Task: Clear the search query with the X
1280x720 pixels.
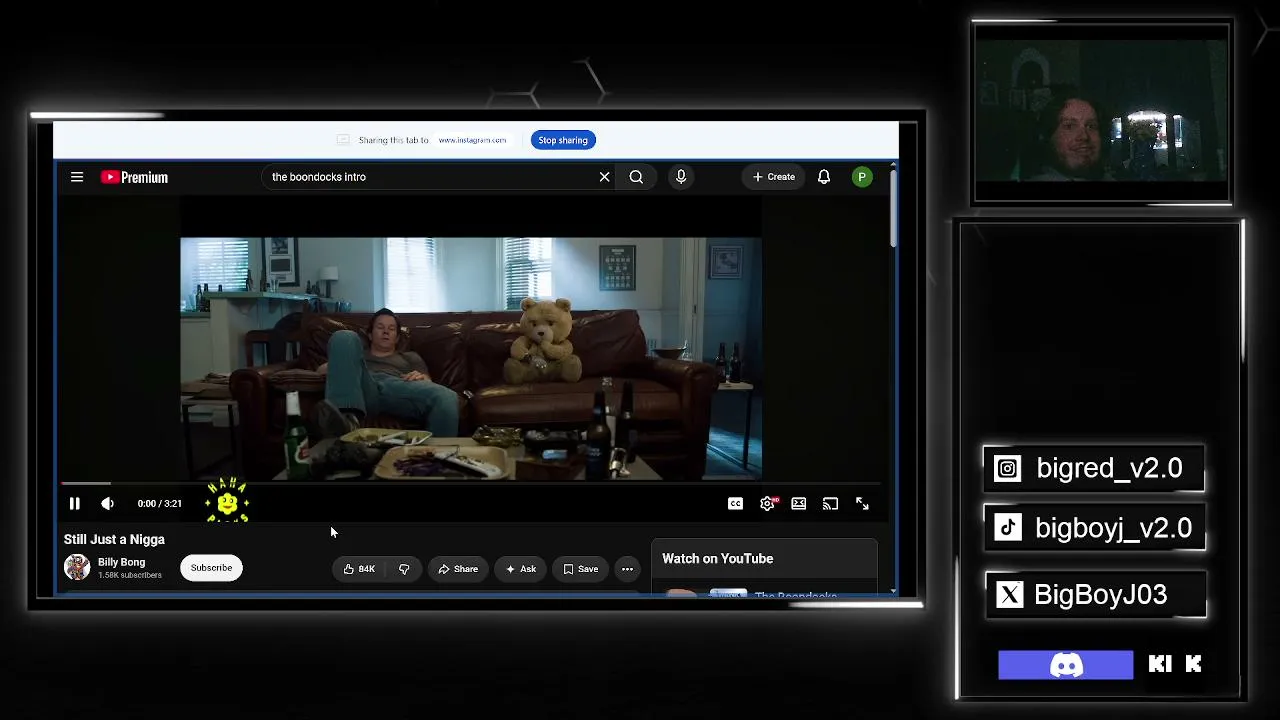Action: [x=604, y=177]
